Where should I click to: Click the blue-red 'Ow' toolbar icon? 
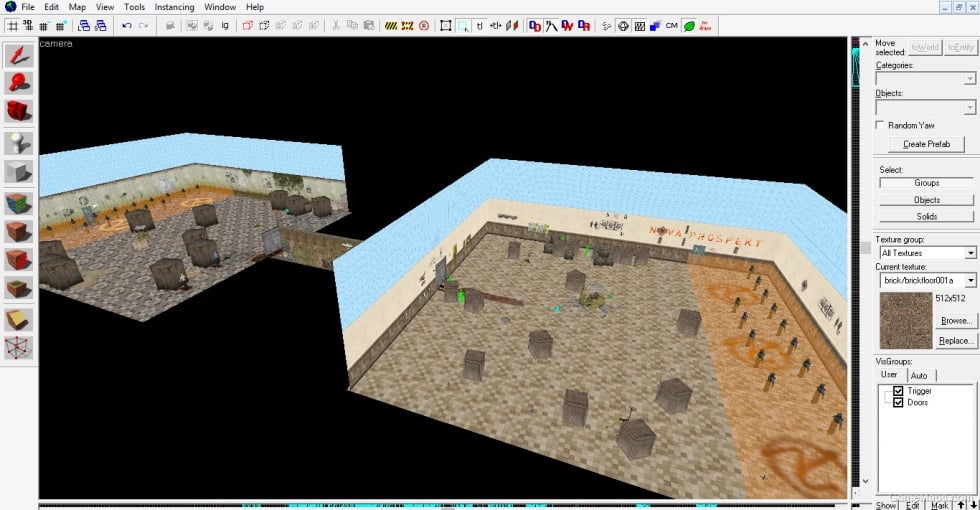click(568, 26)
